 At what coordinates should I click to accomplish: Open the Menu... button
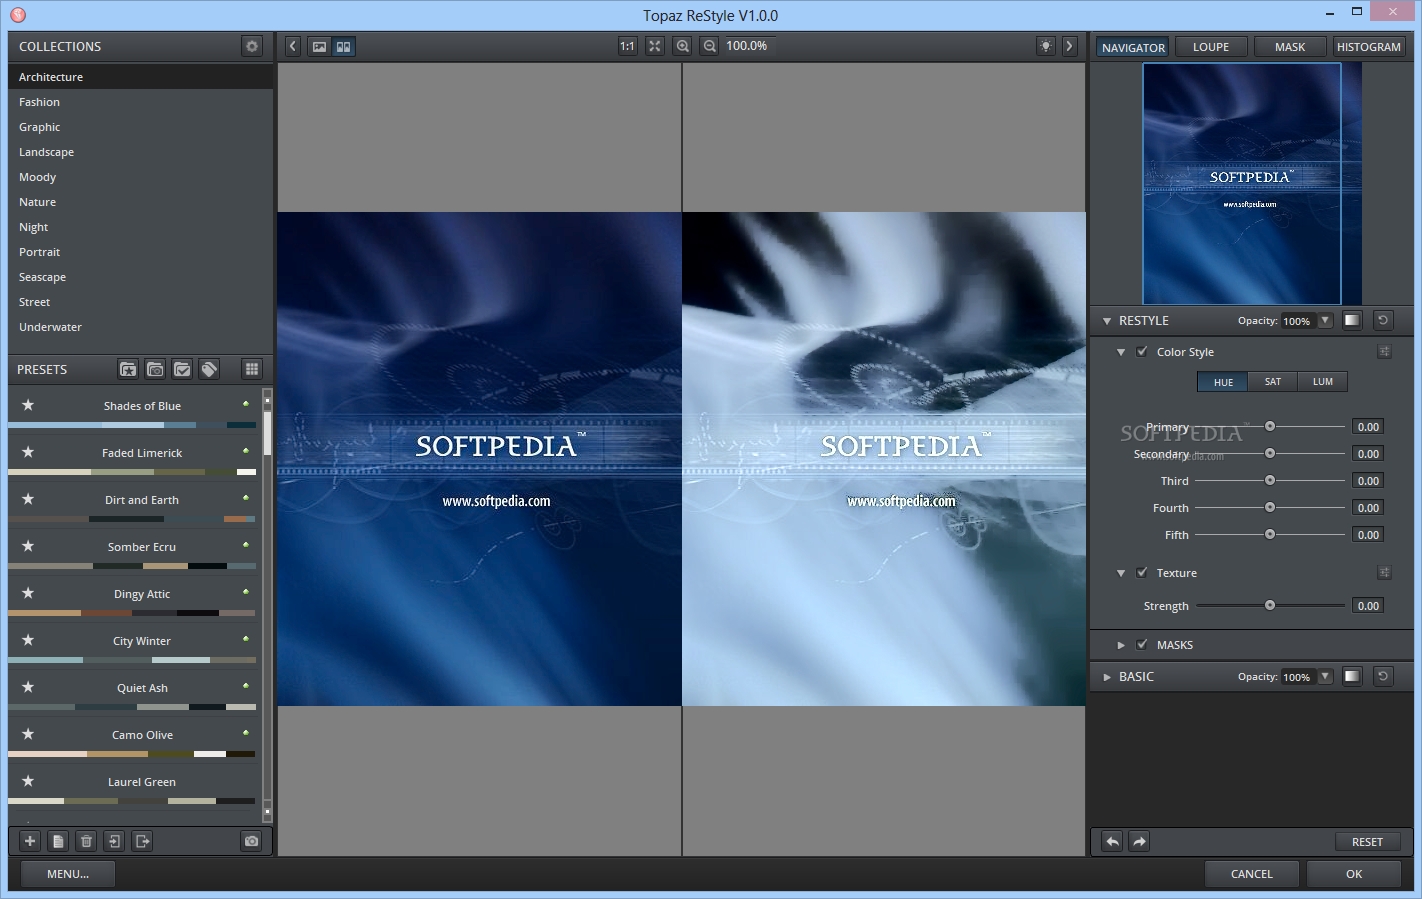click(68, 873)
